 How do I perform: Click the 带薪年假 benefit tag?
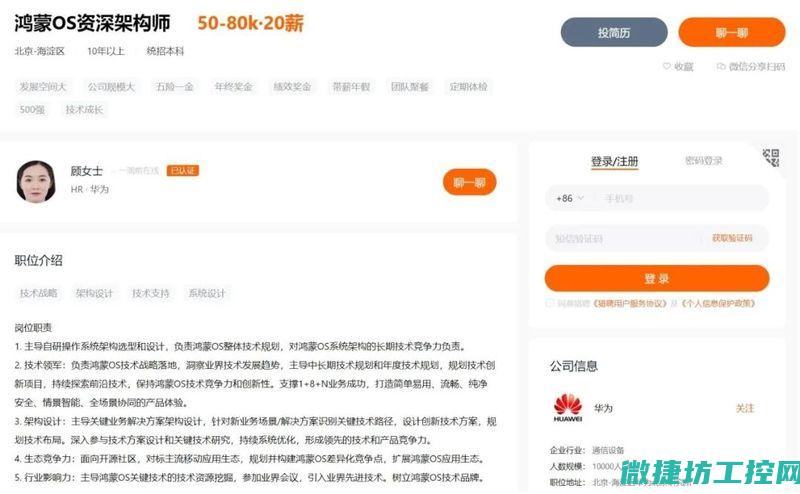[351, 87]
